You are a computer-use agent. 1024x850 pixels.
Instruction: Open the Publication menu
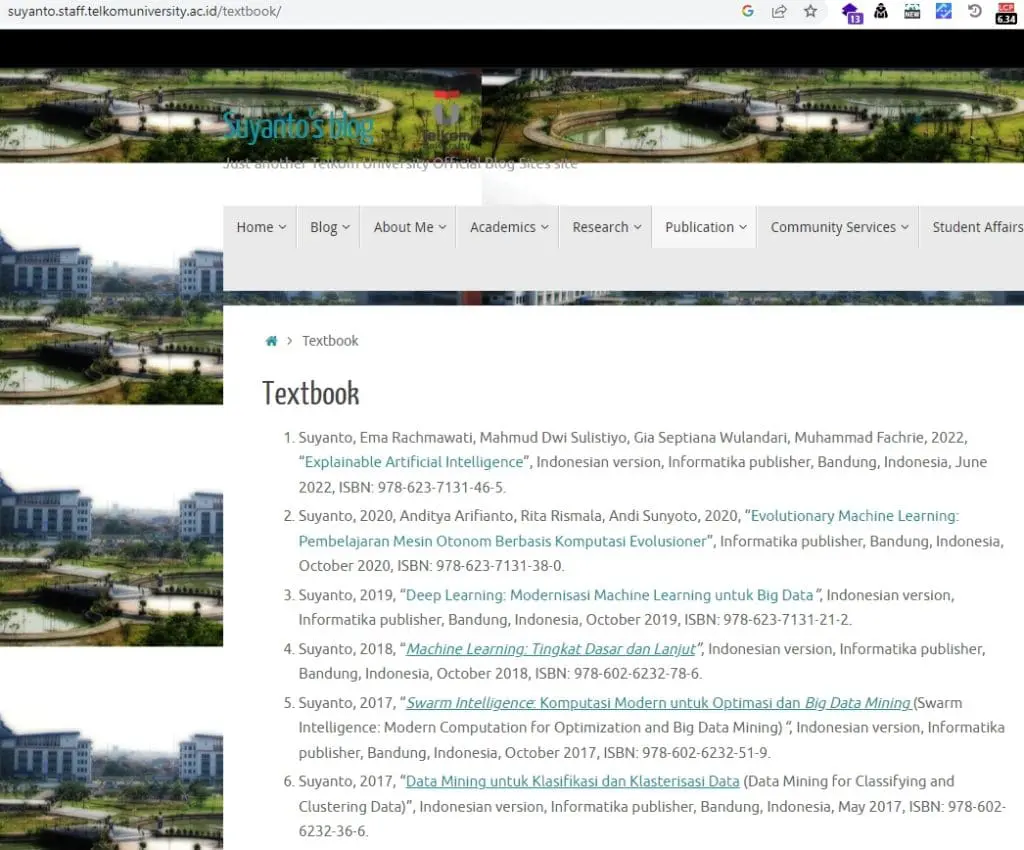pos(705,227)
